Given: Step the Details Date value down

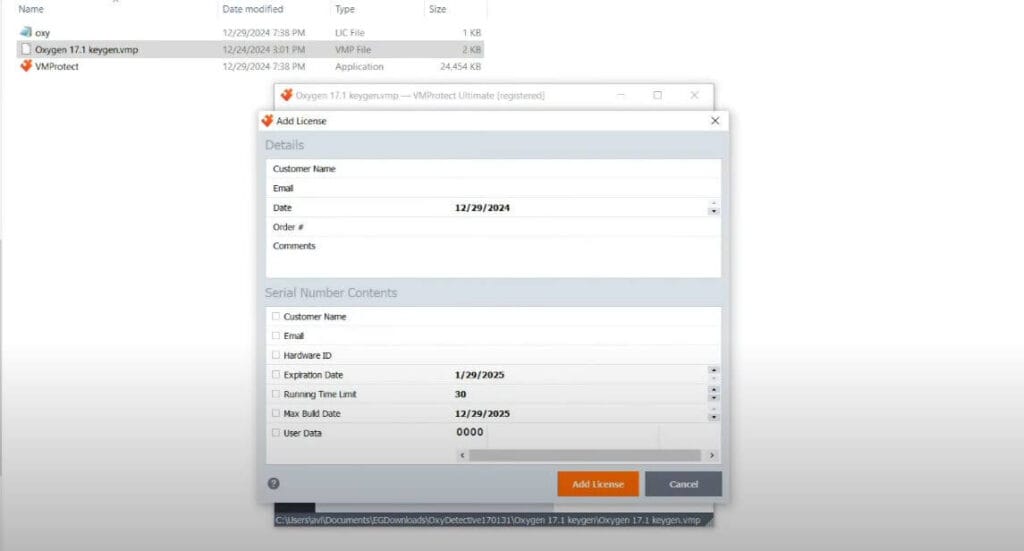Looking at the screenshot, I should click(713, 212).
